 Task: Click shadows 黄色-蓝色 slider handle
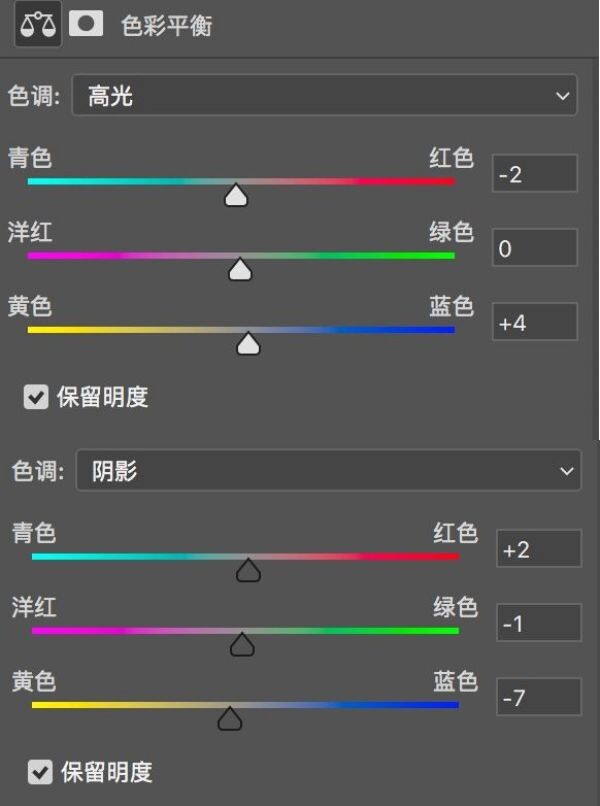point(230,719)
